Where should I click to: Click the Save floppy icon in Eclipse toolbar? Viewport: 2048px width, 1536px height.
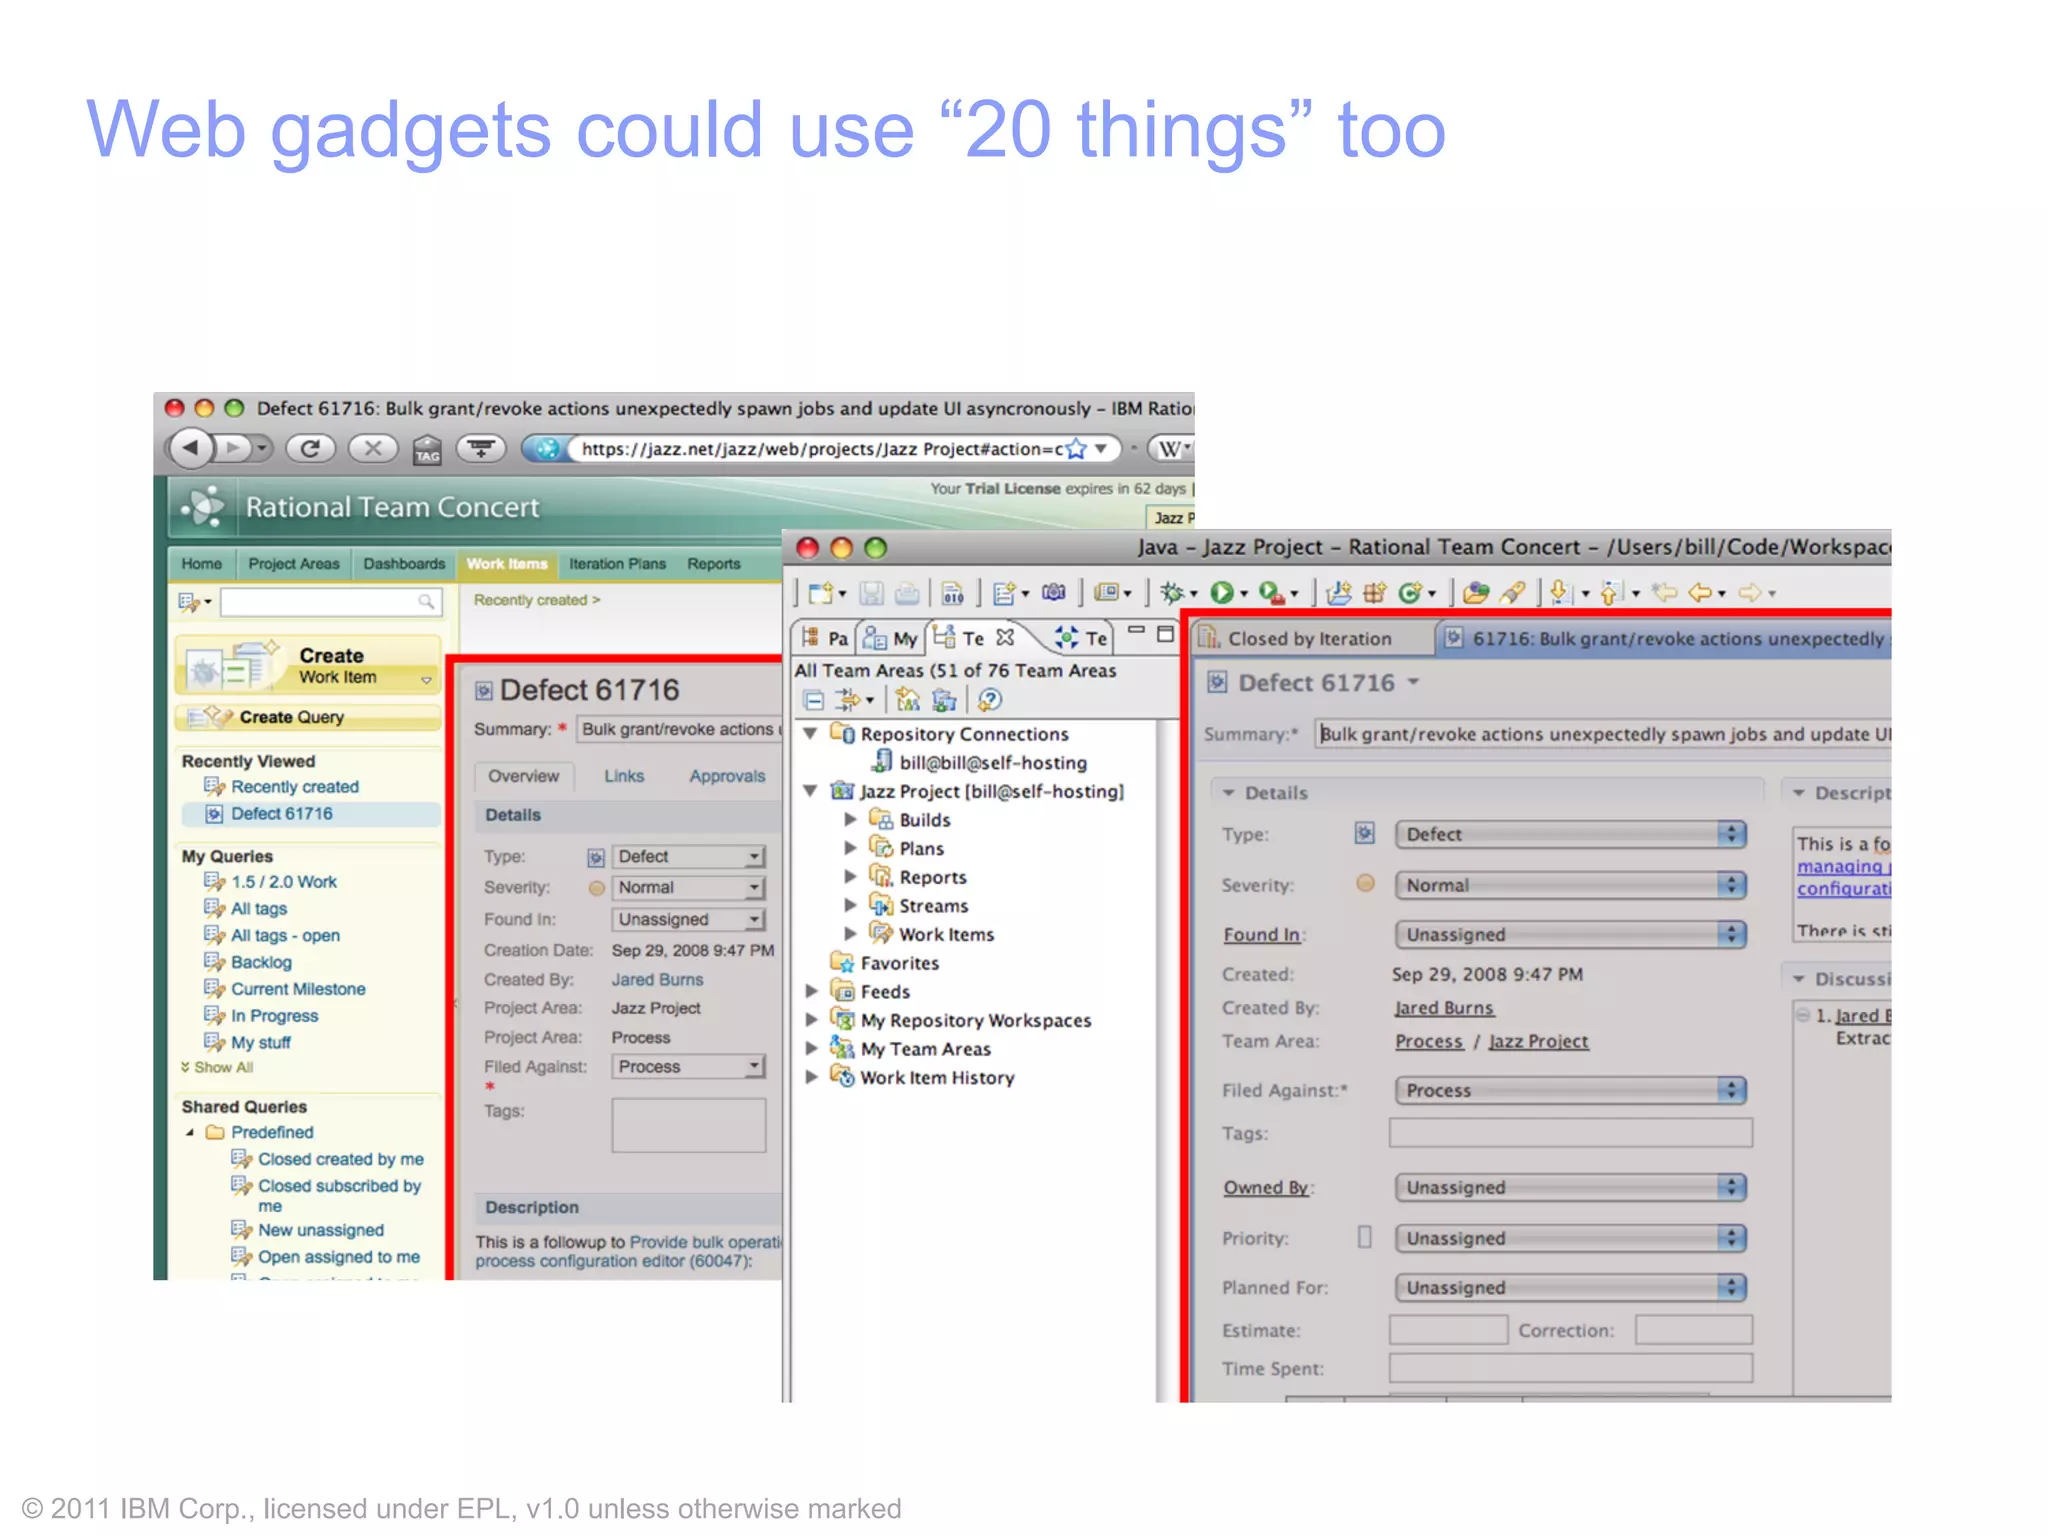[872, 593]
